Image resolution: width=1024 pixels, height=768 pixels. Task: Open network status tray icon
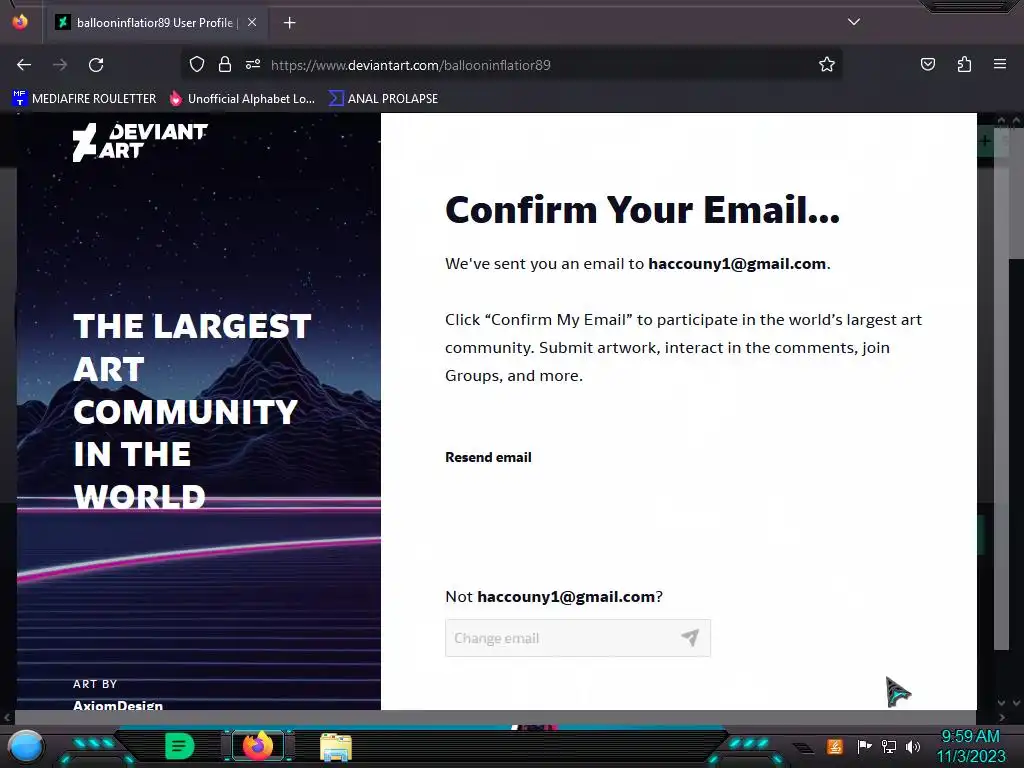(x=888, y=746)
